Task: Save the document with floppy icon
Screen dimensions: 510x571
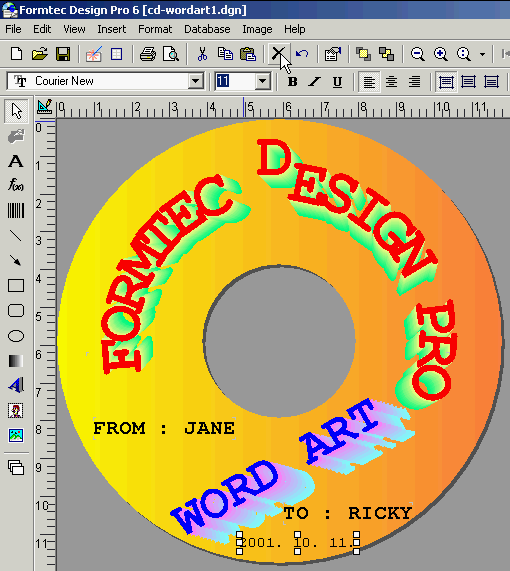Action: tap(63, 54)
